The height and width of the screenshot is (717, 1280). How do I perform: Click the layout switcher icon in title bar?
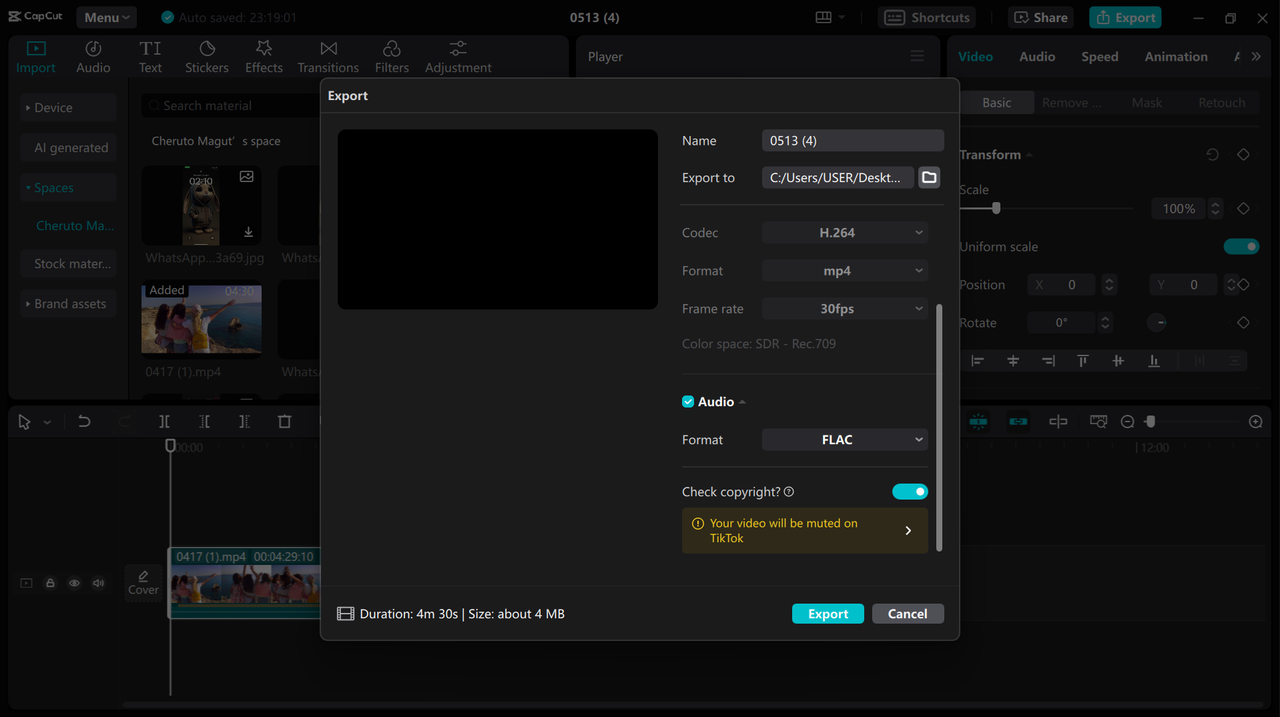coord(824,17)
